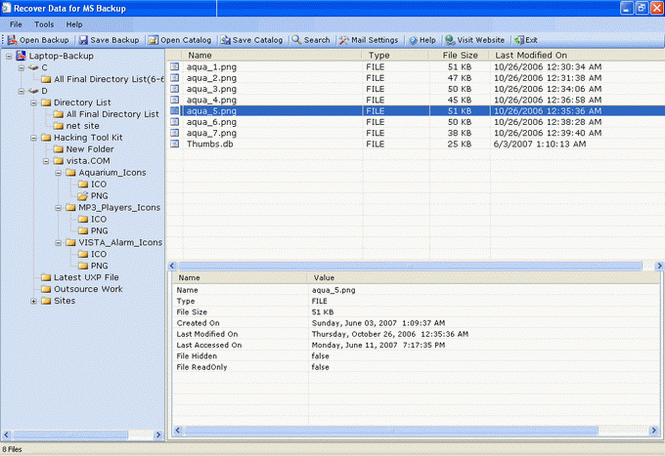Launch Search from the toolbar
The width and height of the screenshot is (665, 456).
(311, 40)
